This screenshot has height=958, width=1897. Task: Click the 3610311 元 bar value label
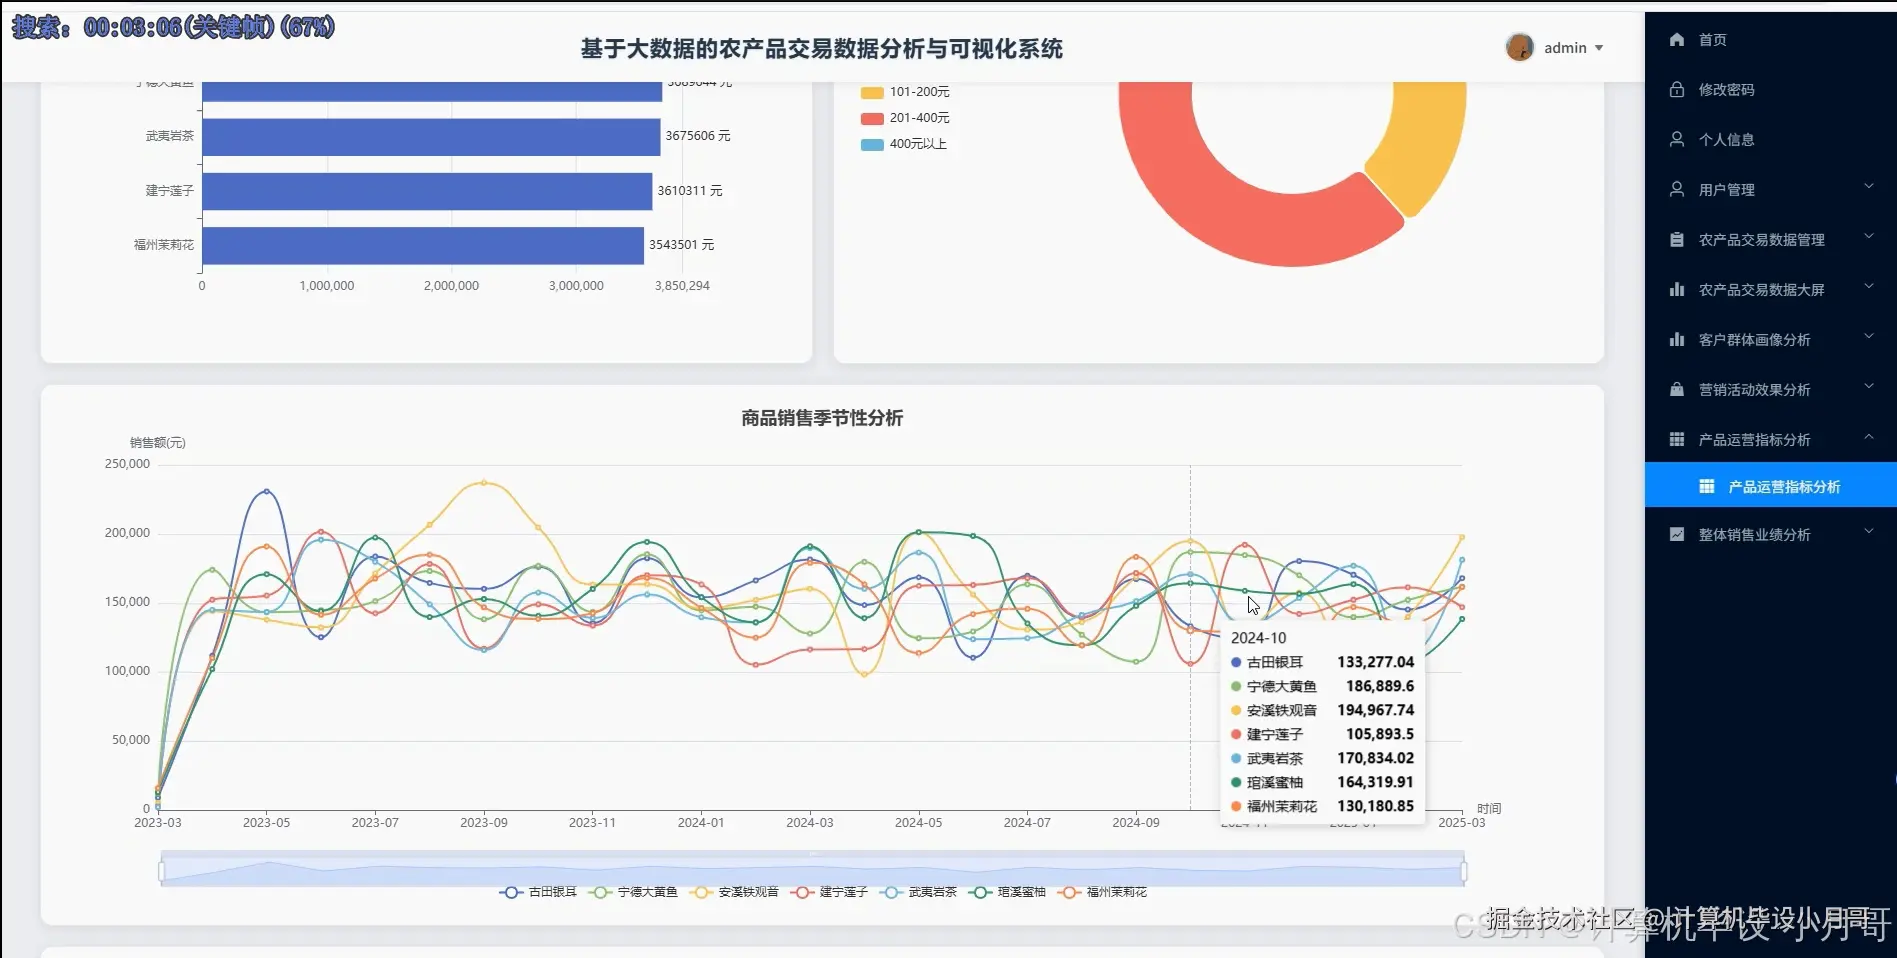690,191
